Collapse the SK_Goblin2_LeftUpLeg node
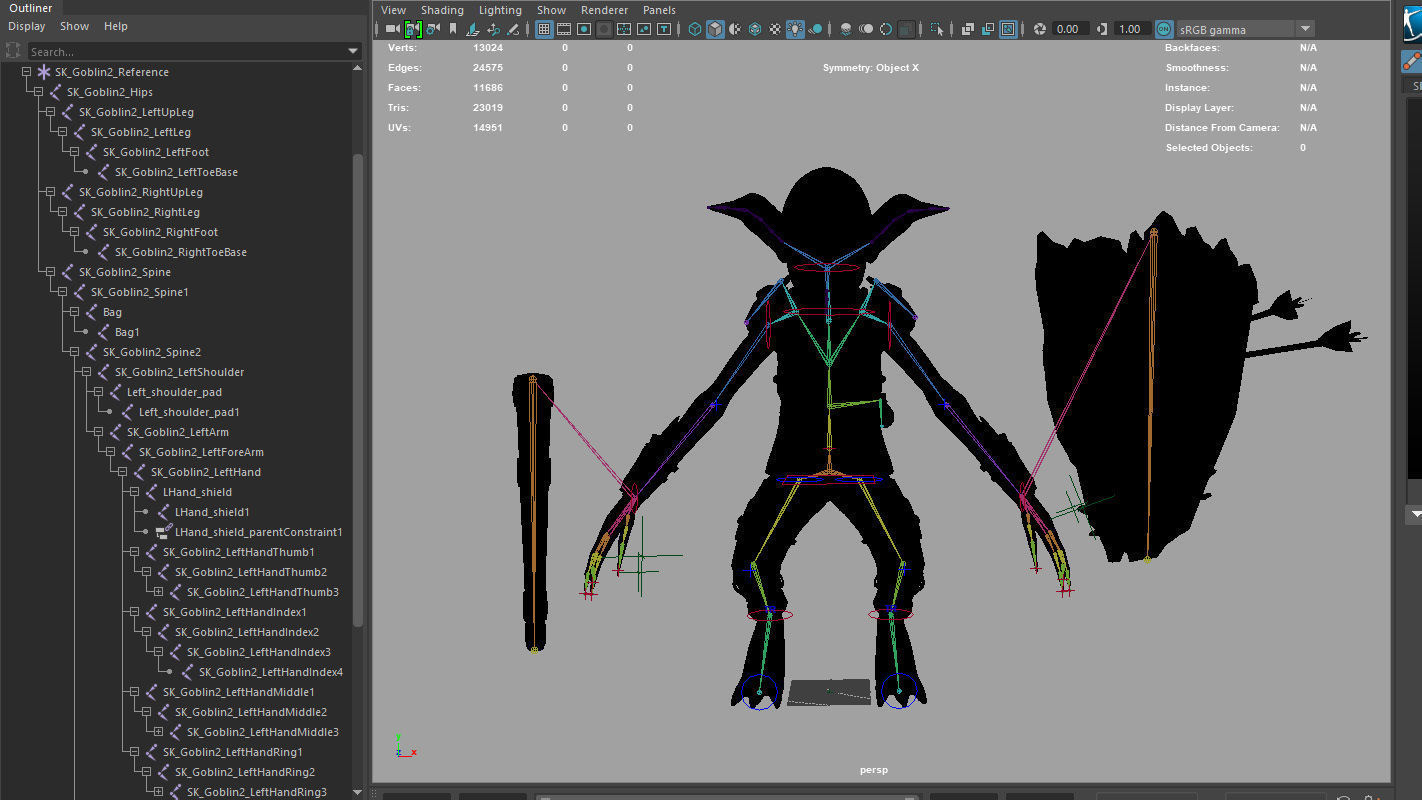The height and width of the screenshot is (800, 1422). click(x=51, y=112)
